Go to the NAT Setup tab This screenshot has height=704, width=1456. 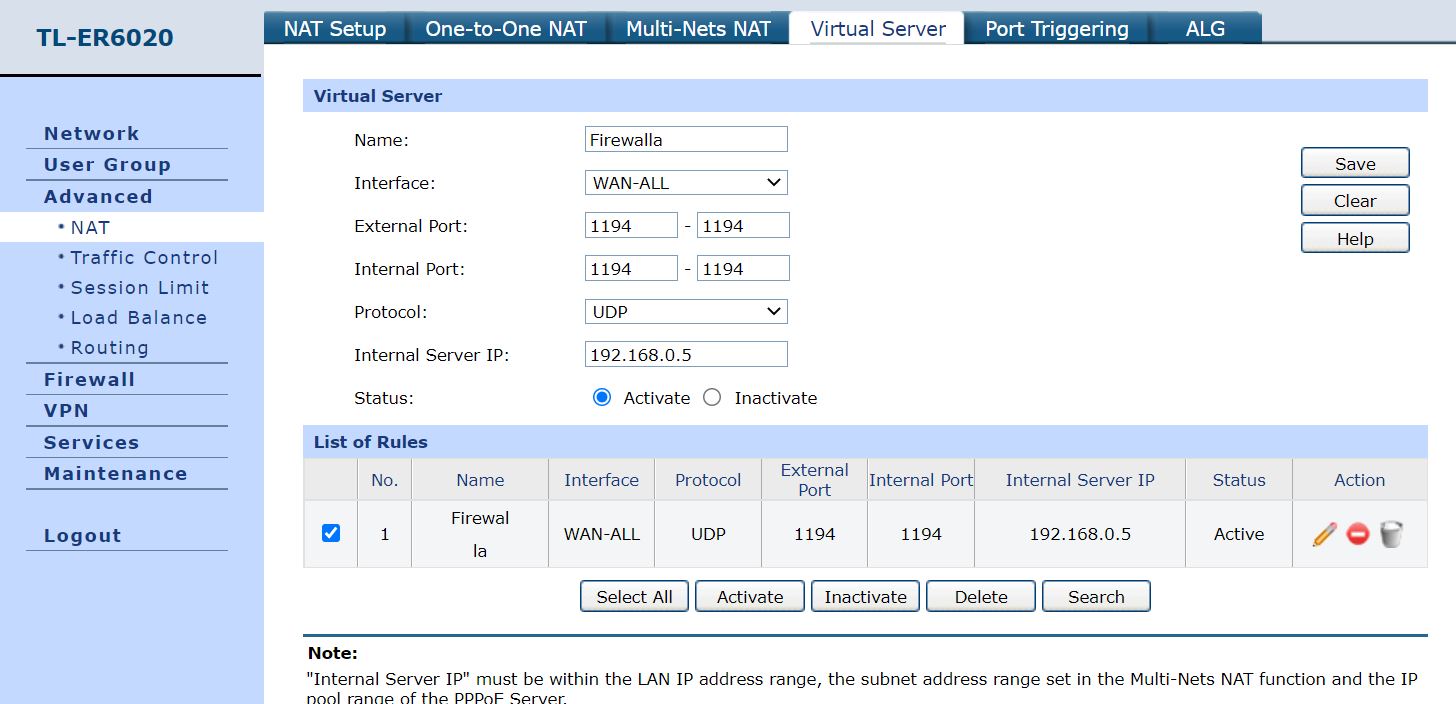tap(335, 29)
